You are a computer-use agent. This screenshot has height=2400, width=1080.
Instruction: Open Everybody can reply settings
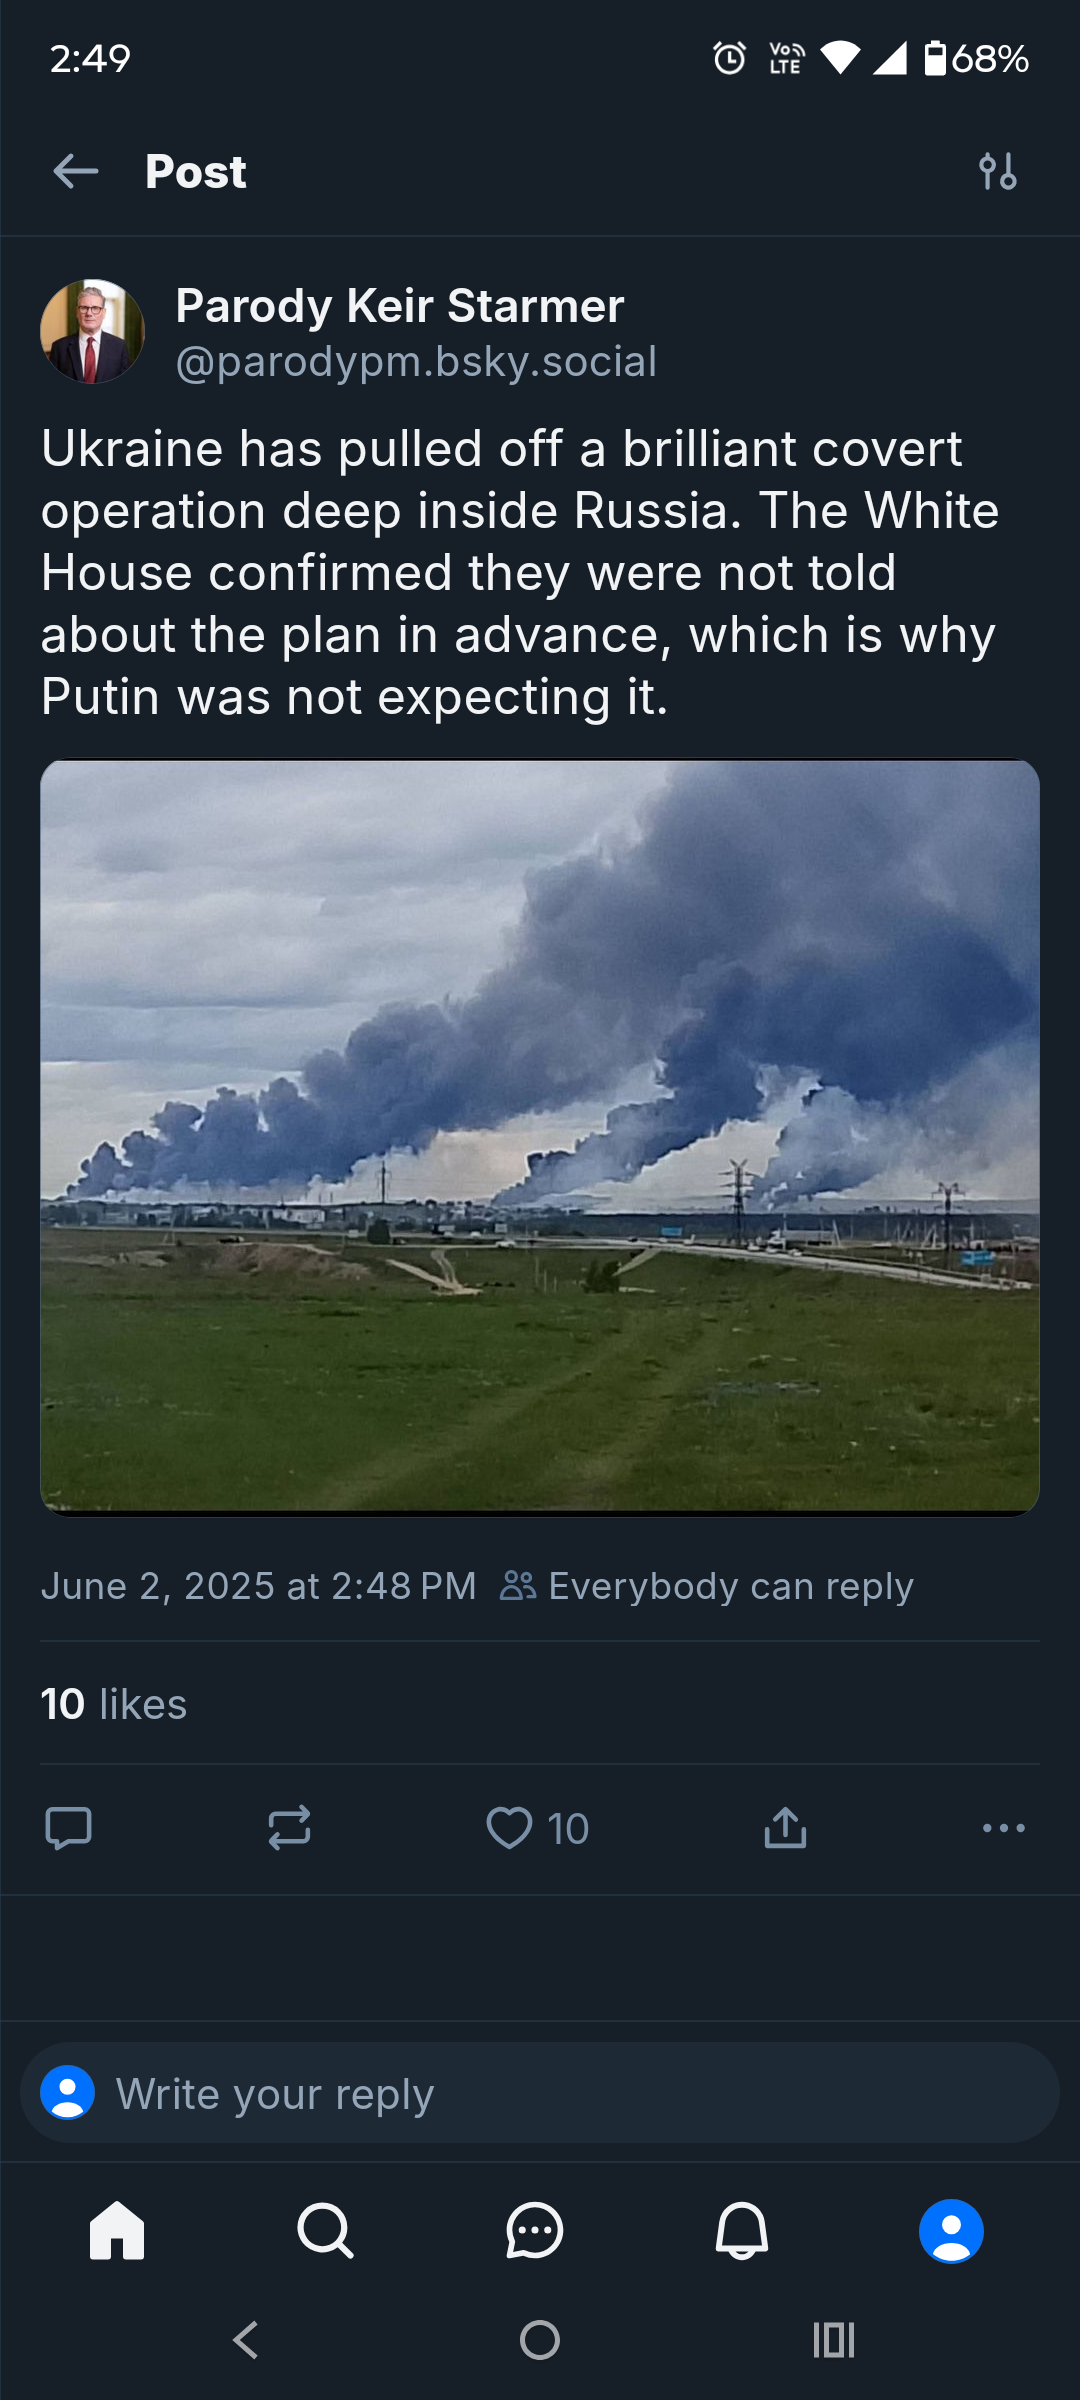707,1586
